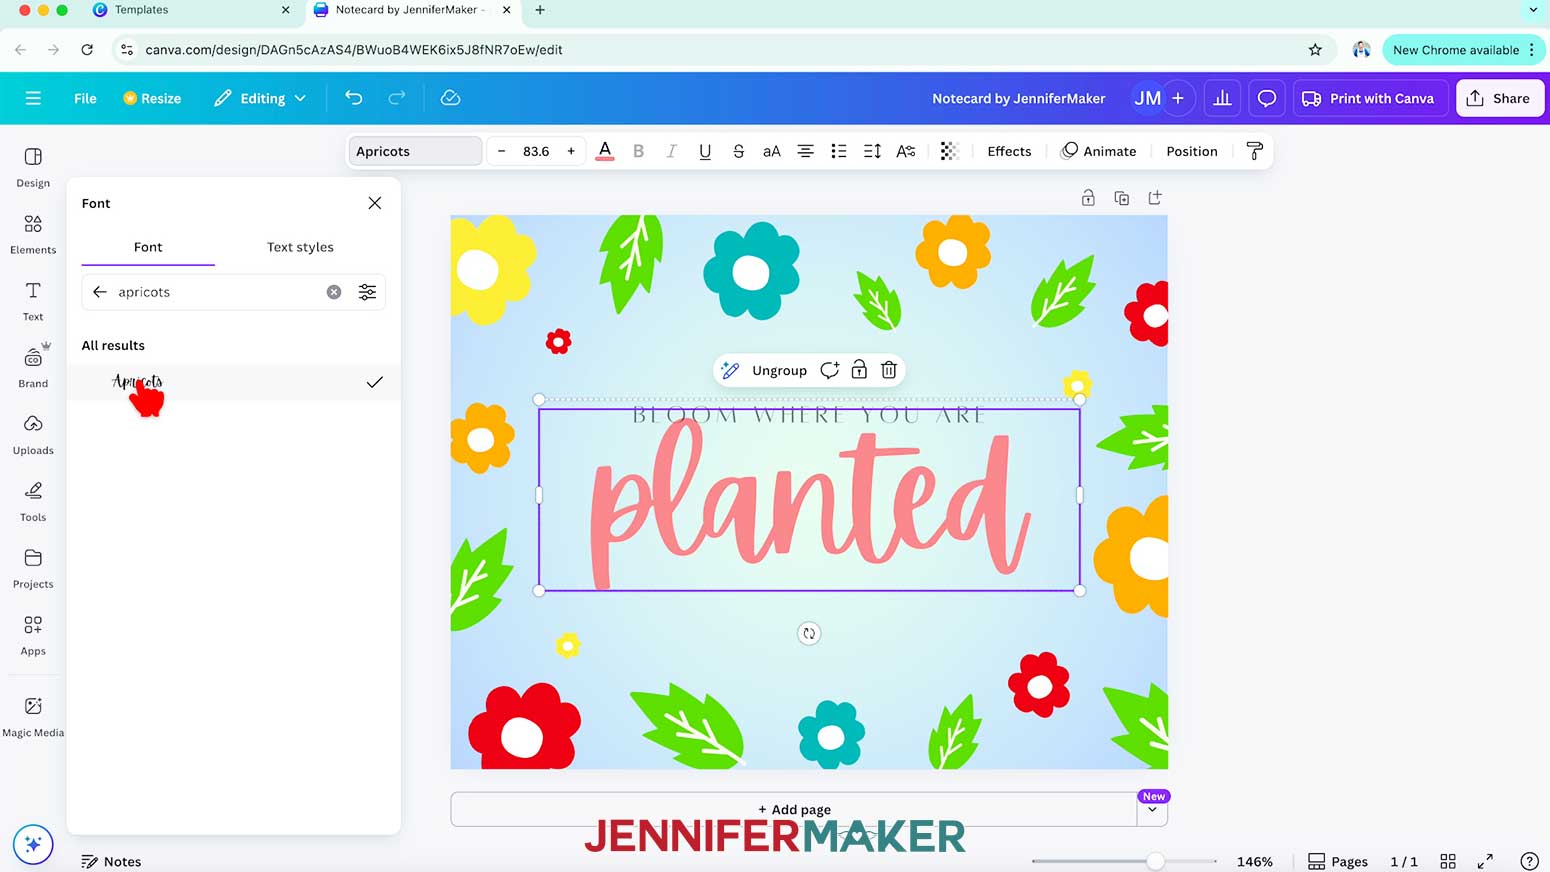Select the Apricots font result

click(x=234, y=382)
